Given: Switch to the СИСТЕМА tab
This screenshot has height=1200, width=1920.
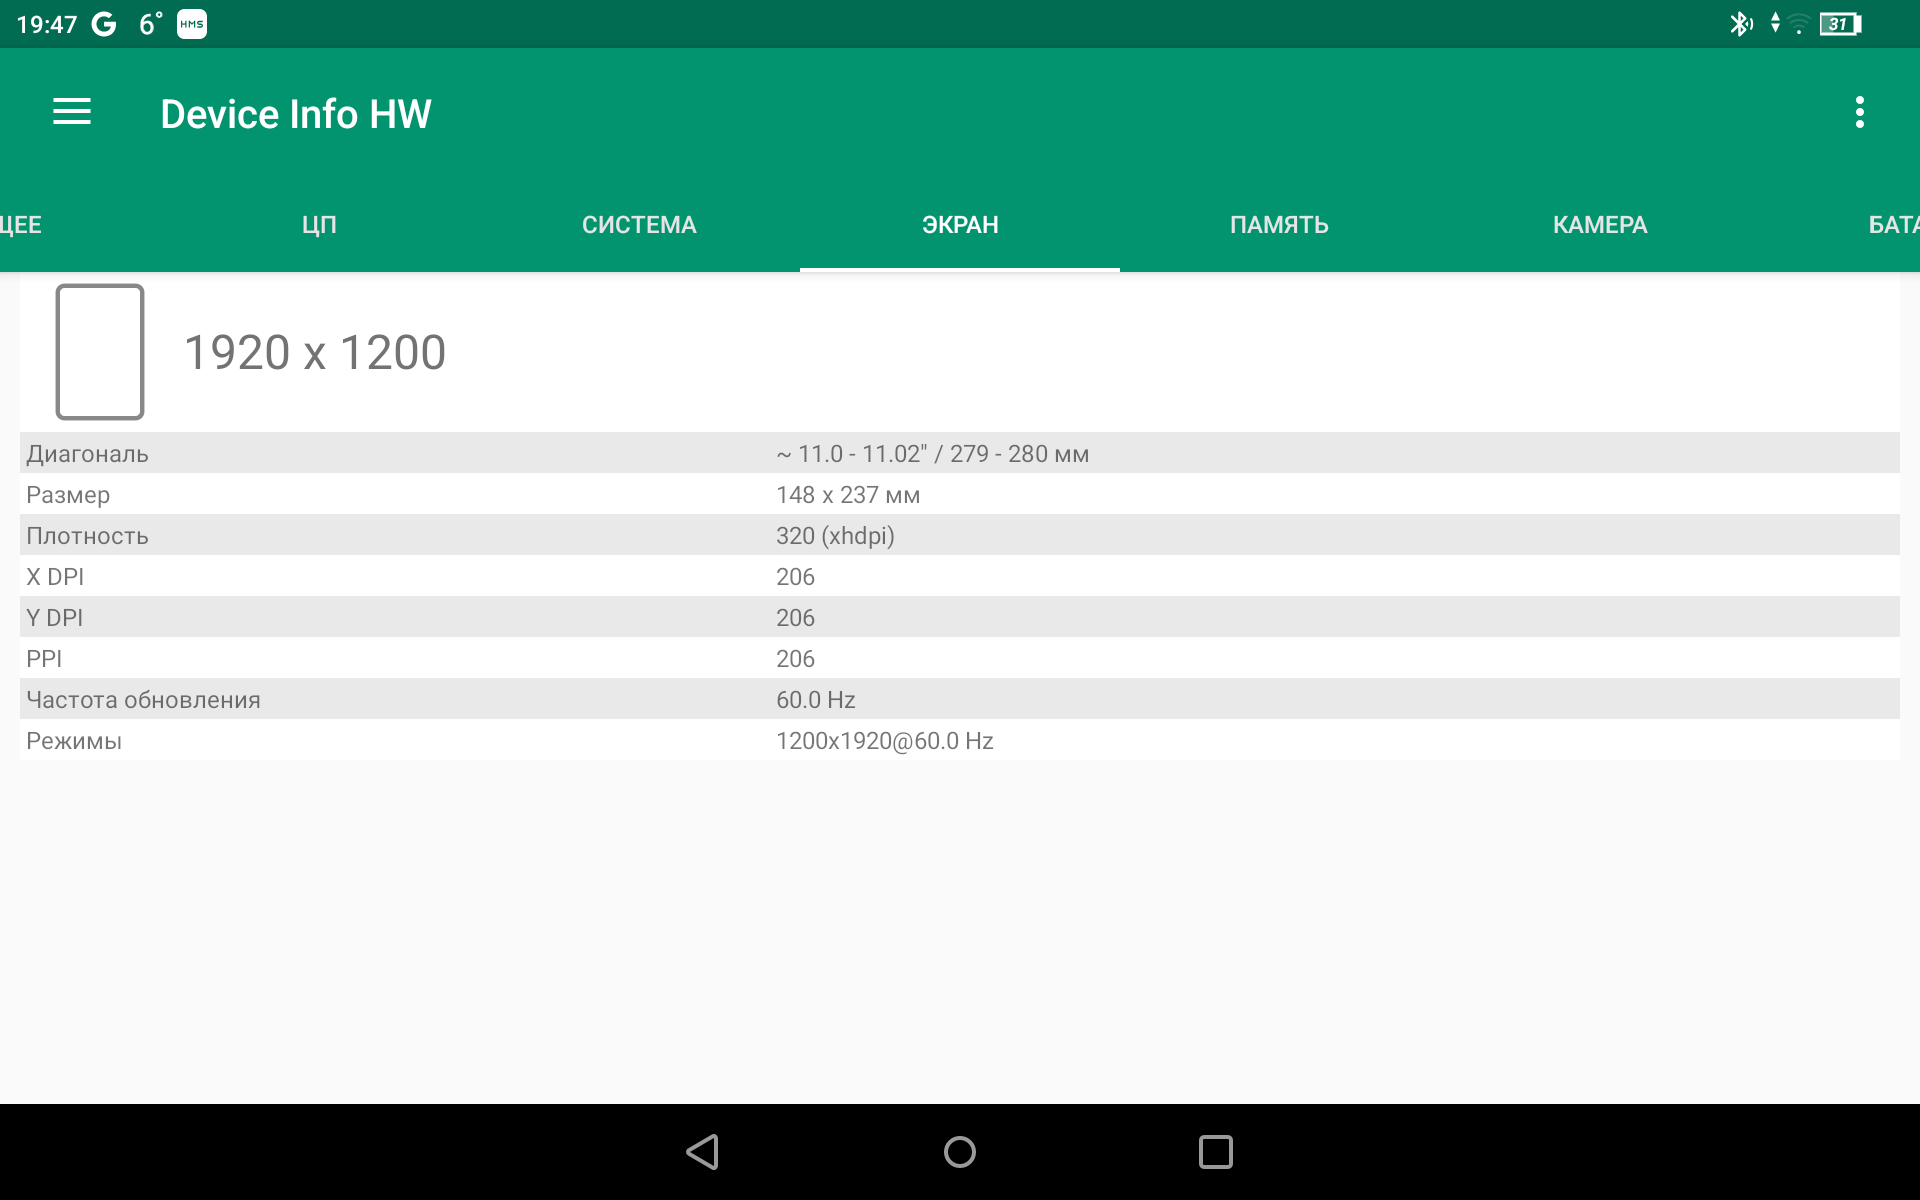Looking at the screenshot, I should 639,225.
